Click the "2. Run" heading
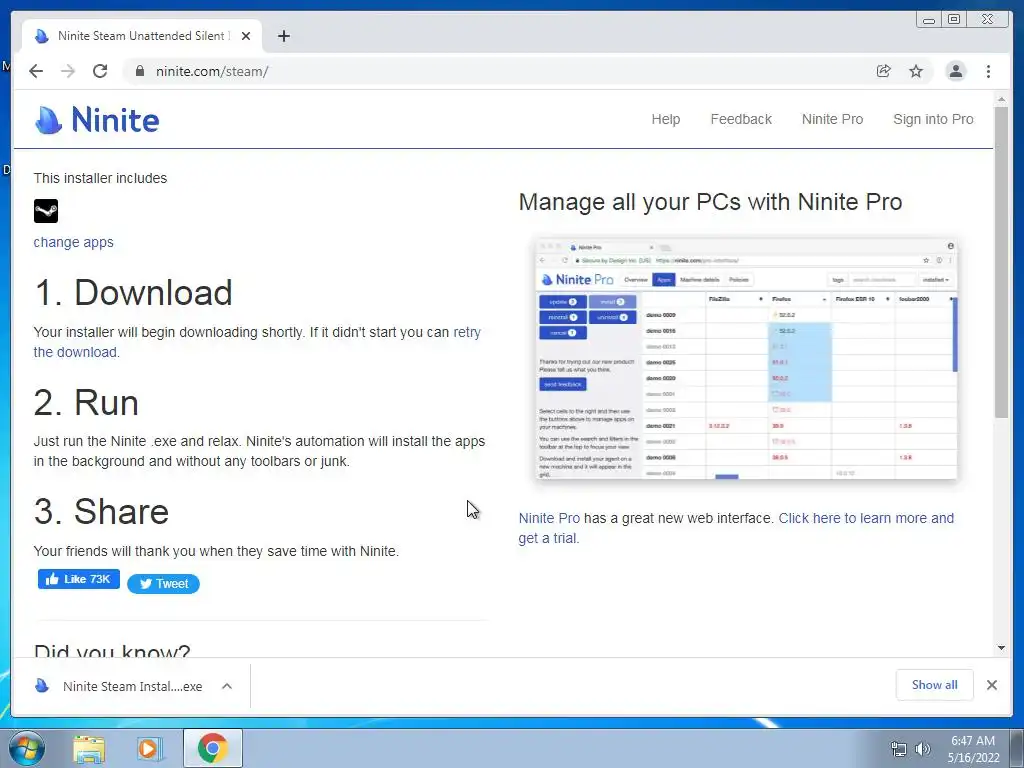This screenshot has width=1024, height=768. pyautogui.click(x=86, y=402)
